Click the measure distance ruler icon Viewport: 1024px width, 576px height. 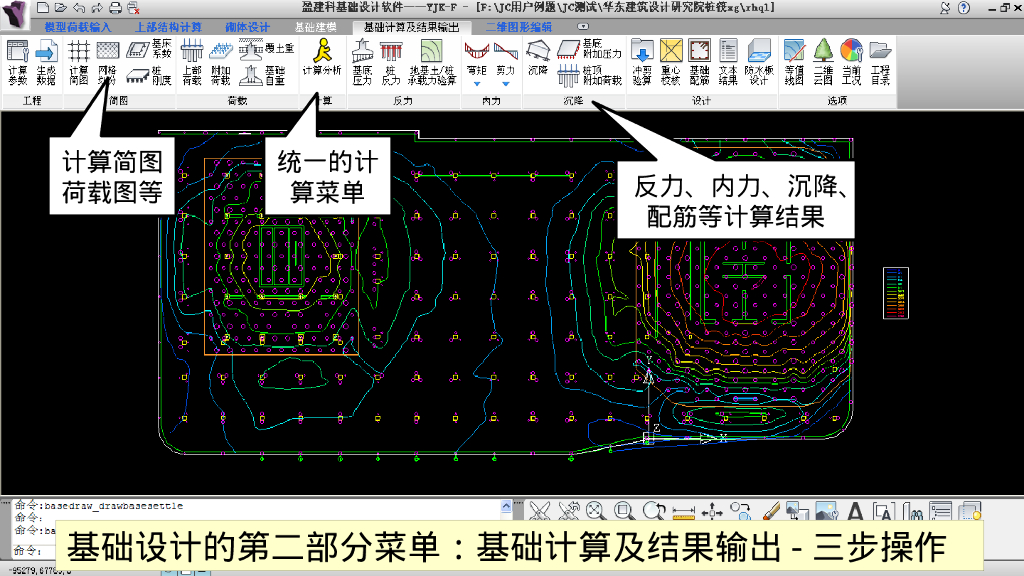pyautogui.click(x=682, y=512)
